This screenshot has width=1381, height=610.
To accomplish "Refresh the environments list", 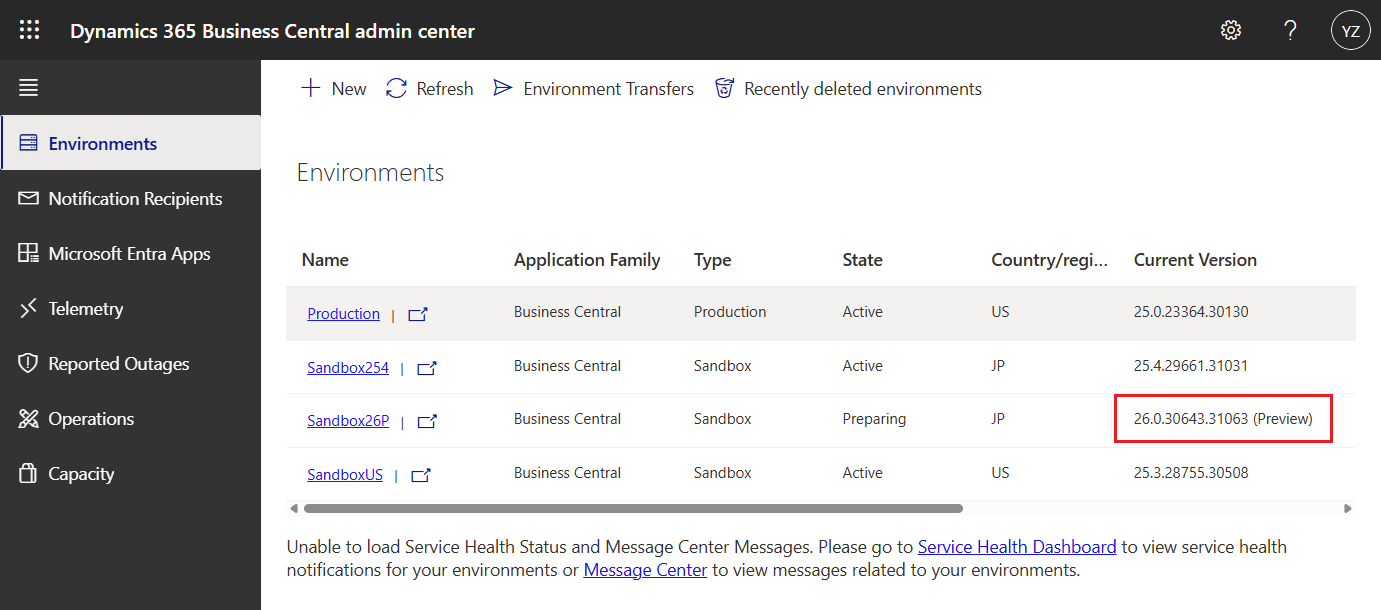I will pyautogui.click(x=429, y=88).
